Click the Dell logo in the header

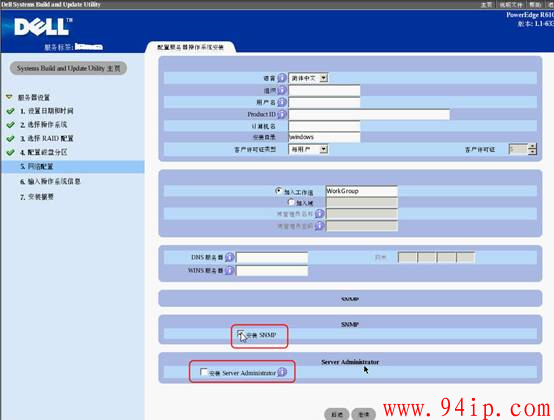coord(43,26)
